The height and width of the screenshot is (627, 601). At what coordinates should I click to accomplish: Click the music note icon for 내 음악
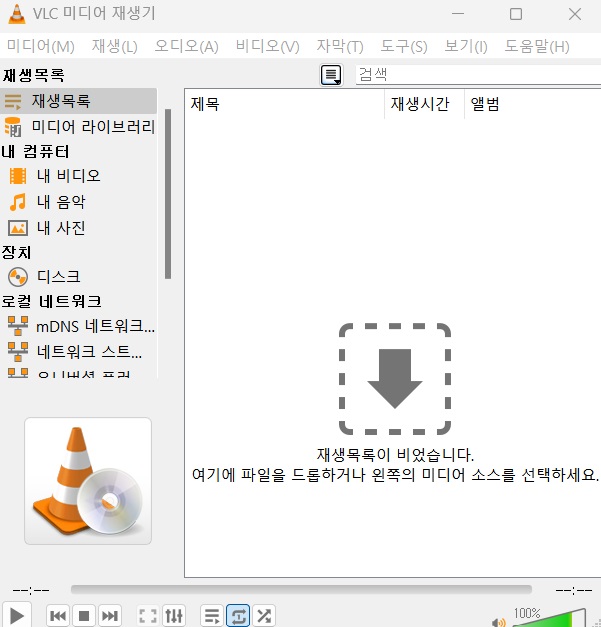click(18, 202)
